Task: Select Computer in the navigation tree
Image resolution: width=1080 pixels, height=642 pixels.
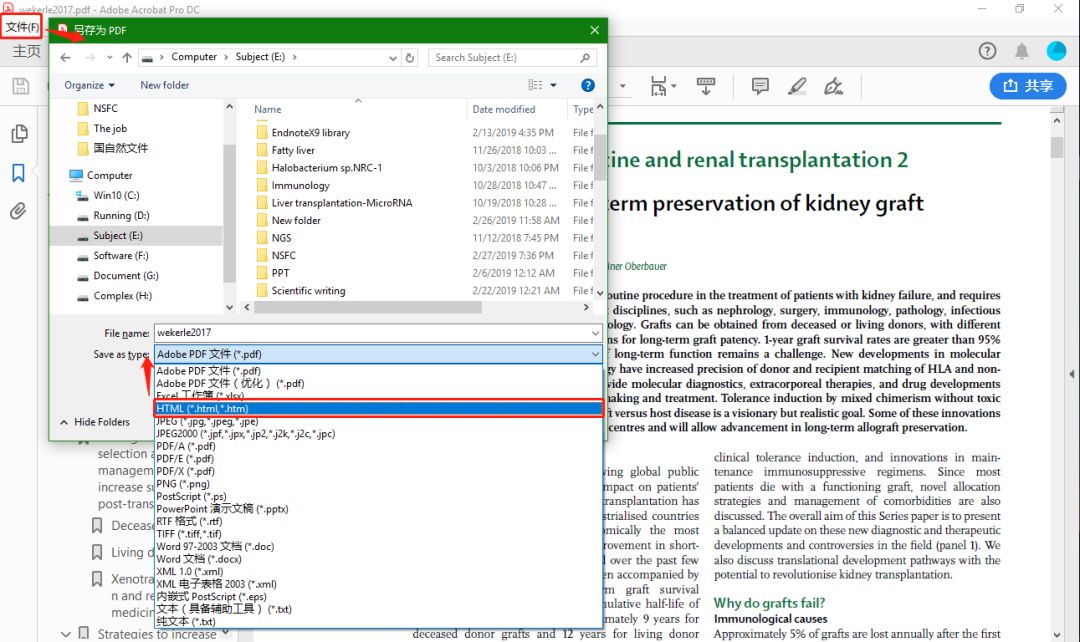Action: (x=109, y=176)
